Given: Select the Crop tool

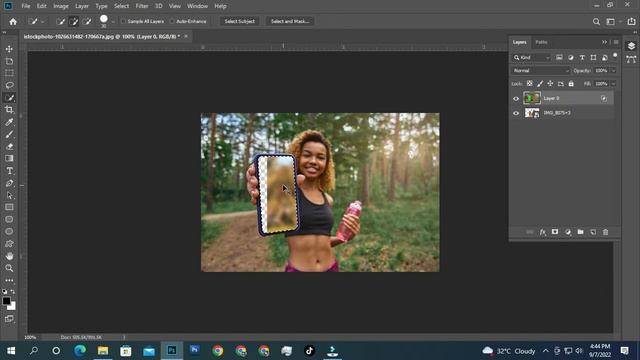Looking at the screenshot, I should click(9, 109).
